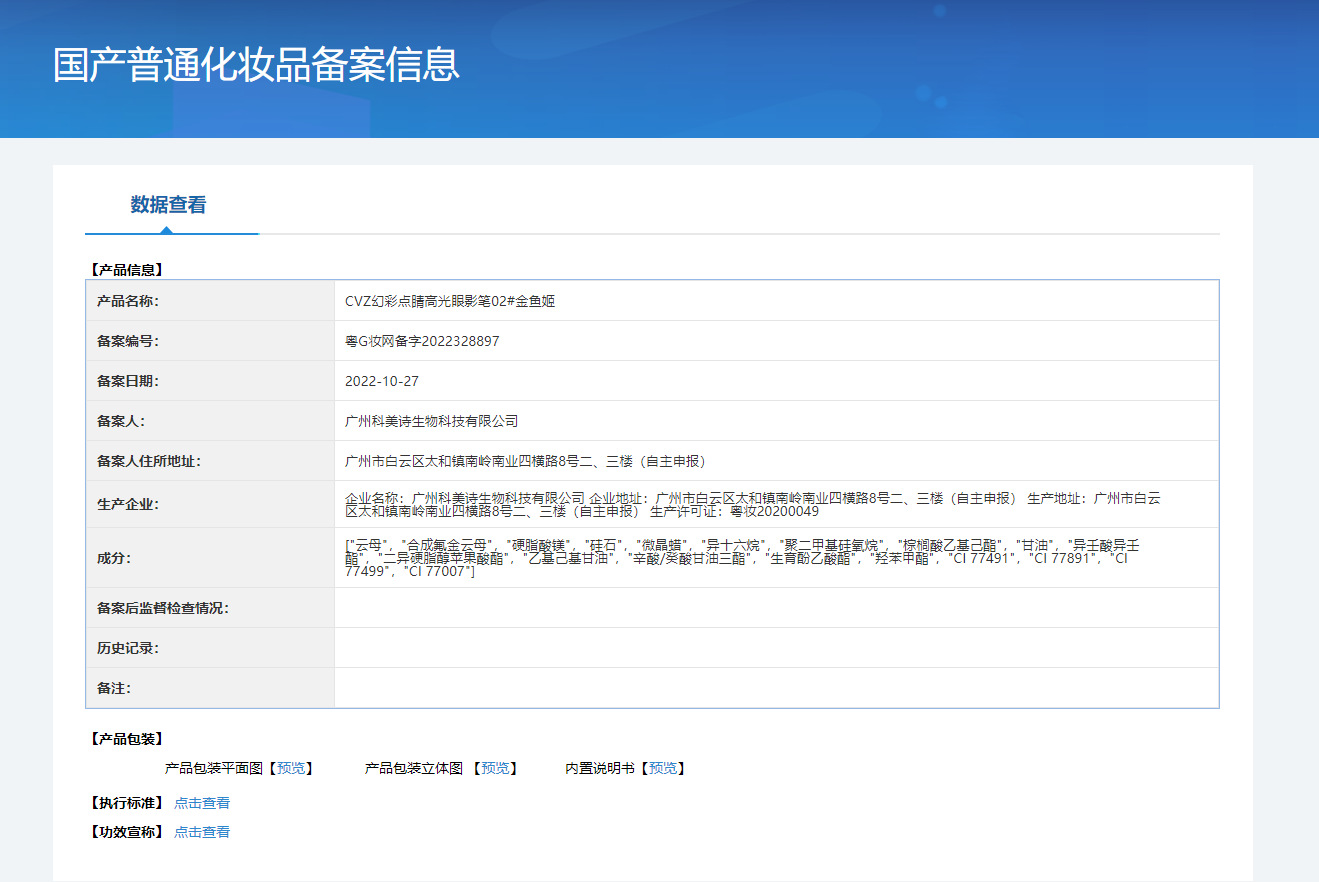Click the empty 历史记录 cell
This screenshot has height=882, width=1319.
[x=776, y=648]
